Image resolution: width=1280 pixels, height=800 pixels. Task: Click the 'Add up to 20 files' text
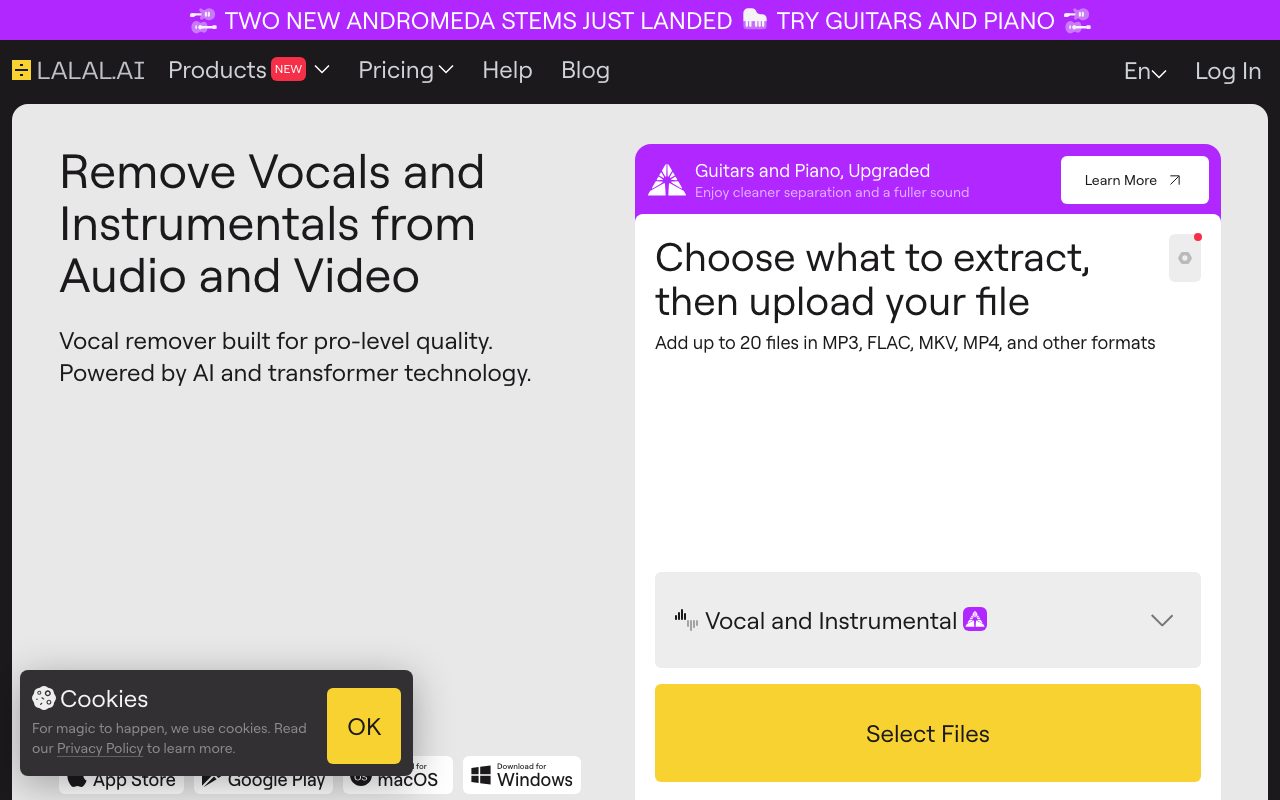(x=905, y=343)
